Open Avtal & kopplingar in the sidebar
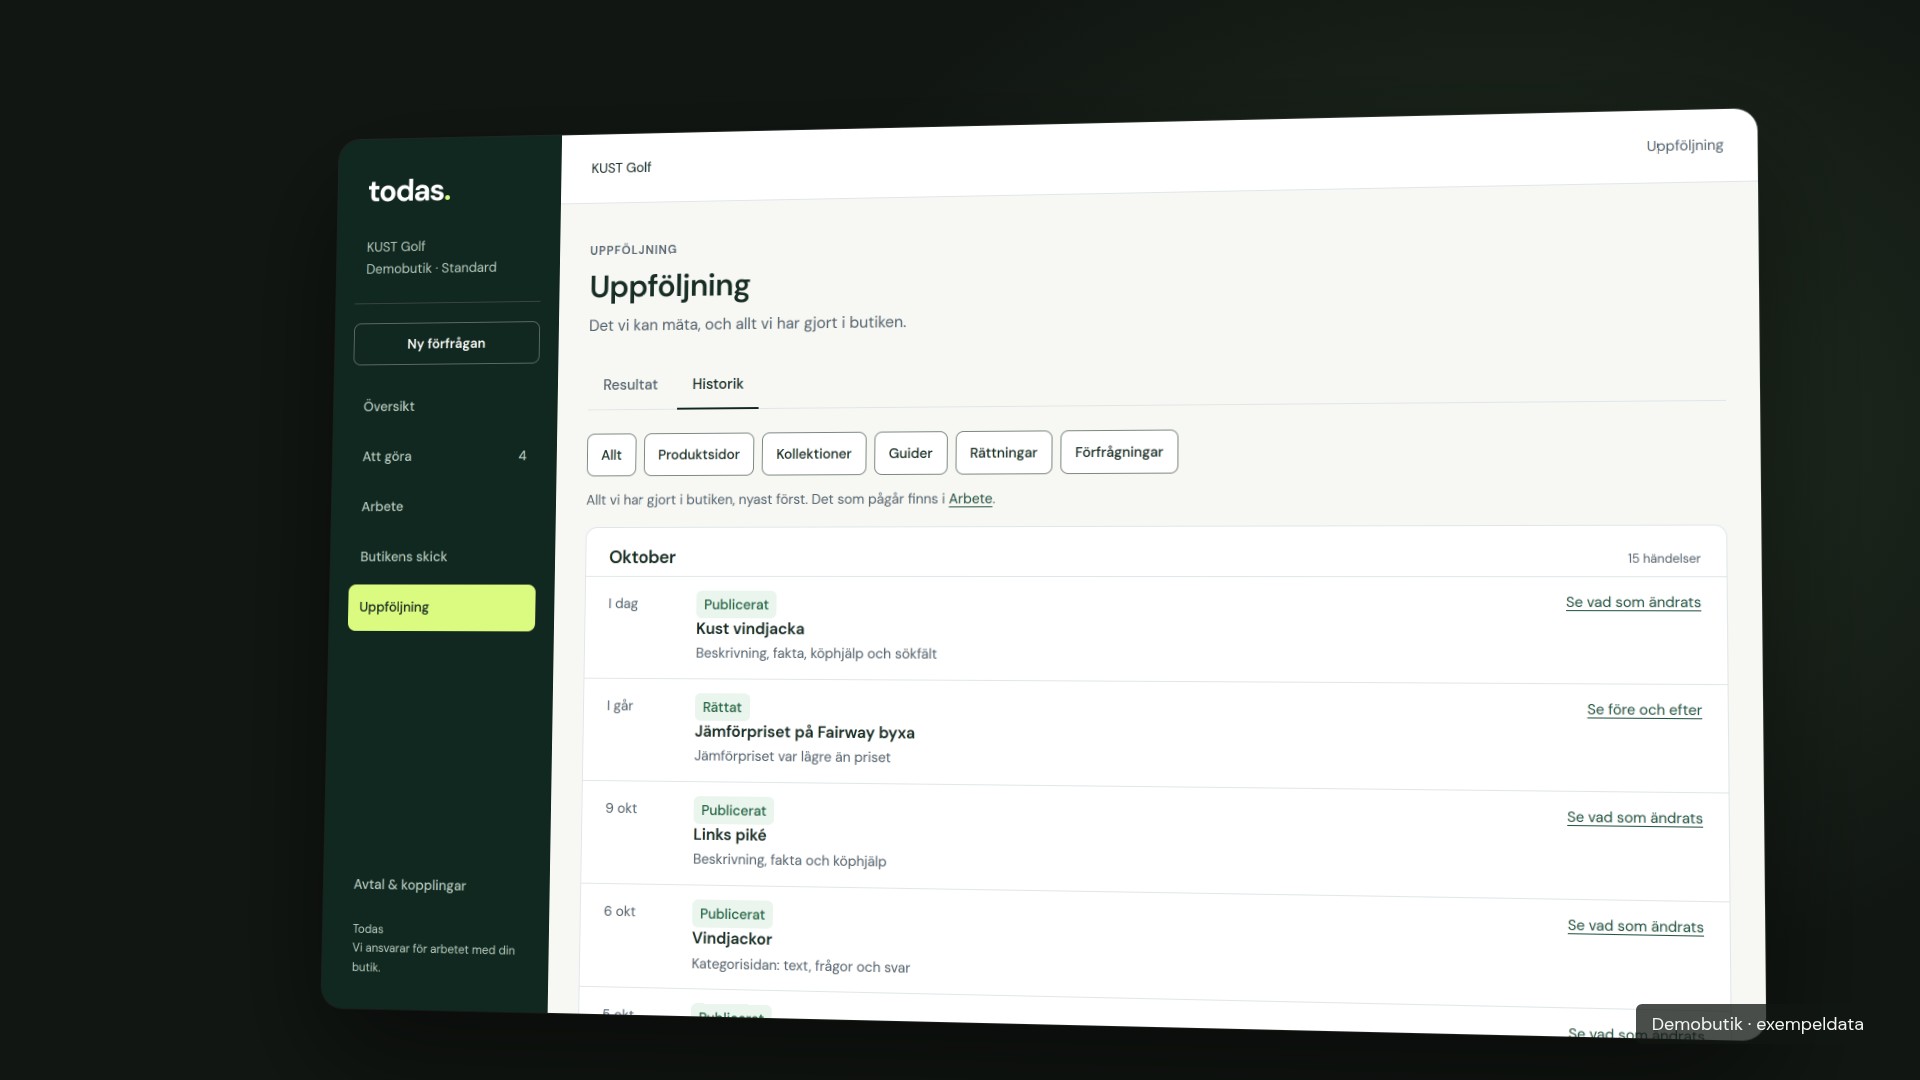1920x1080 pixels. coord(409,885)
